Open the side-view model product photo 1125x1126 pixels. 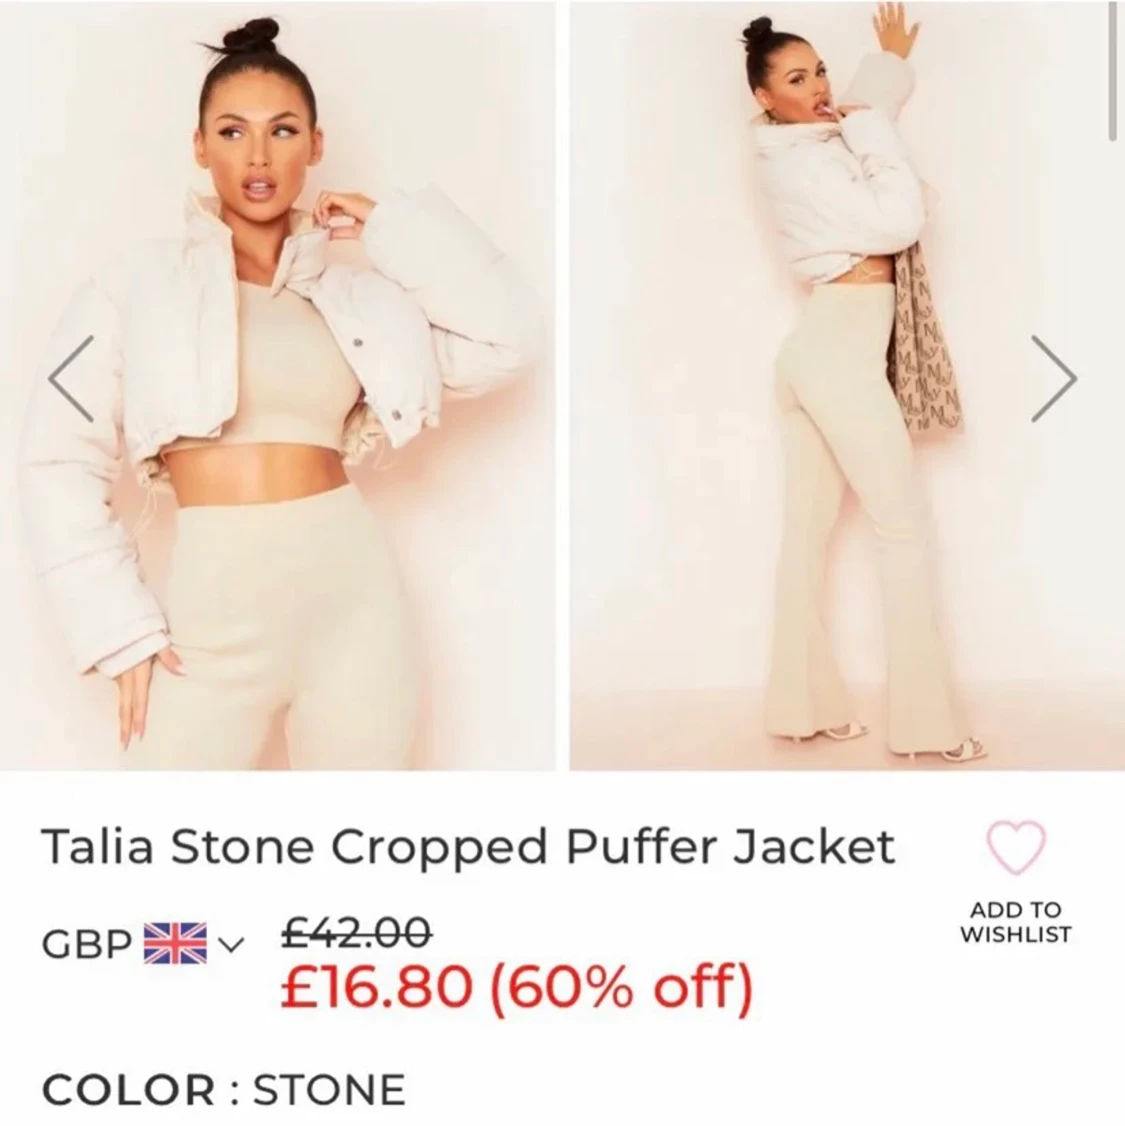pos(847,386)
